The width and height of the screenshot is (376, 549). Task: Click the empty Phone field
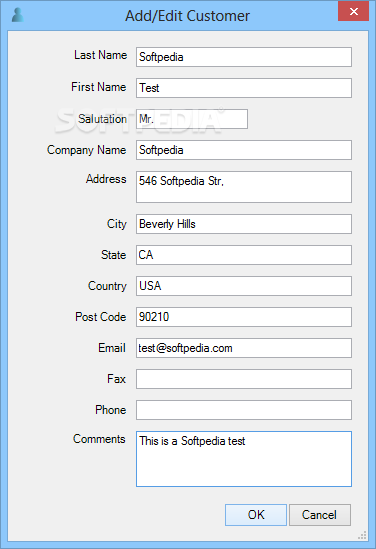(x=244, y=410)
